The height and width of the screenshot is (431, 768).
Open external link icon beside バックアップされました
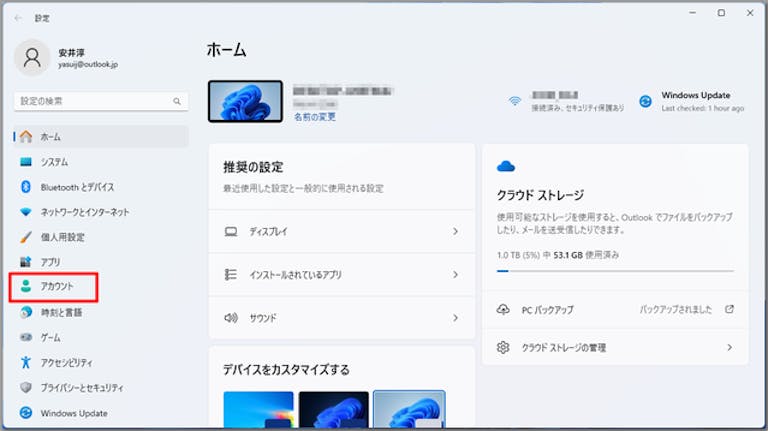pos(729,309)
